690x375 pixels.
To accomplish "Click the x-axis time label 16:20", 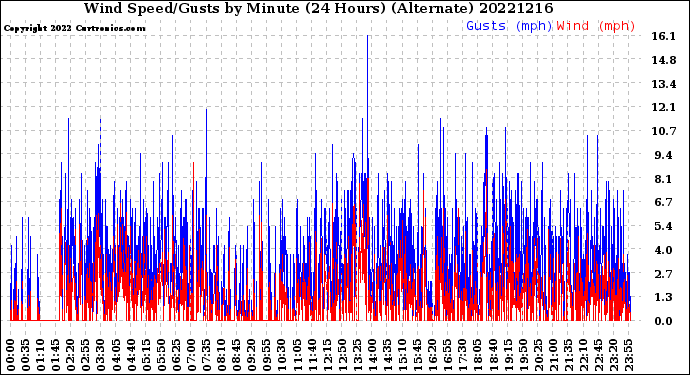I will click(433, 355).
